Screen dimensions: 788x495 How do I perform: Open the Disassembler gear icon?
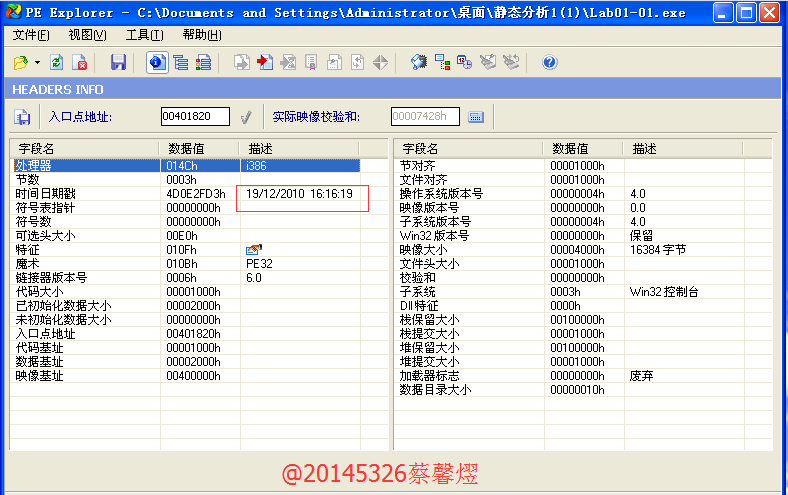tap(419, 62)
